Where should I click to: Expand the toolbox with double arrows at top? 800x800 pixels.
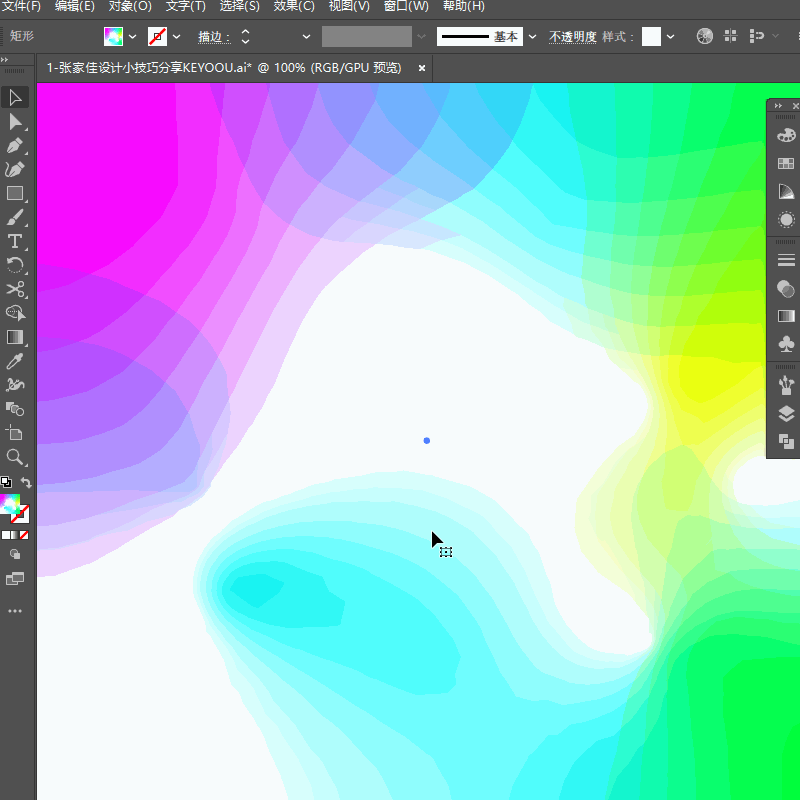(x=5, y=60)
